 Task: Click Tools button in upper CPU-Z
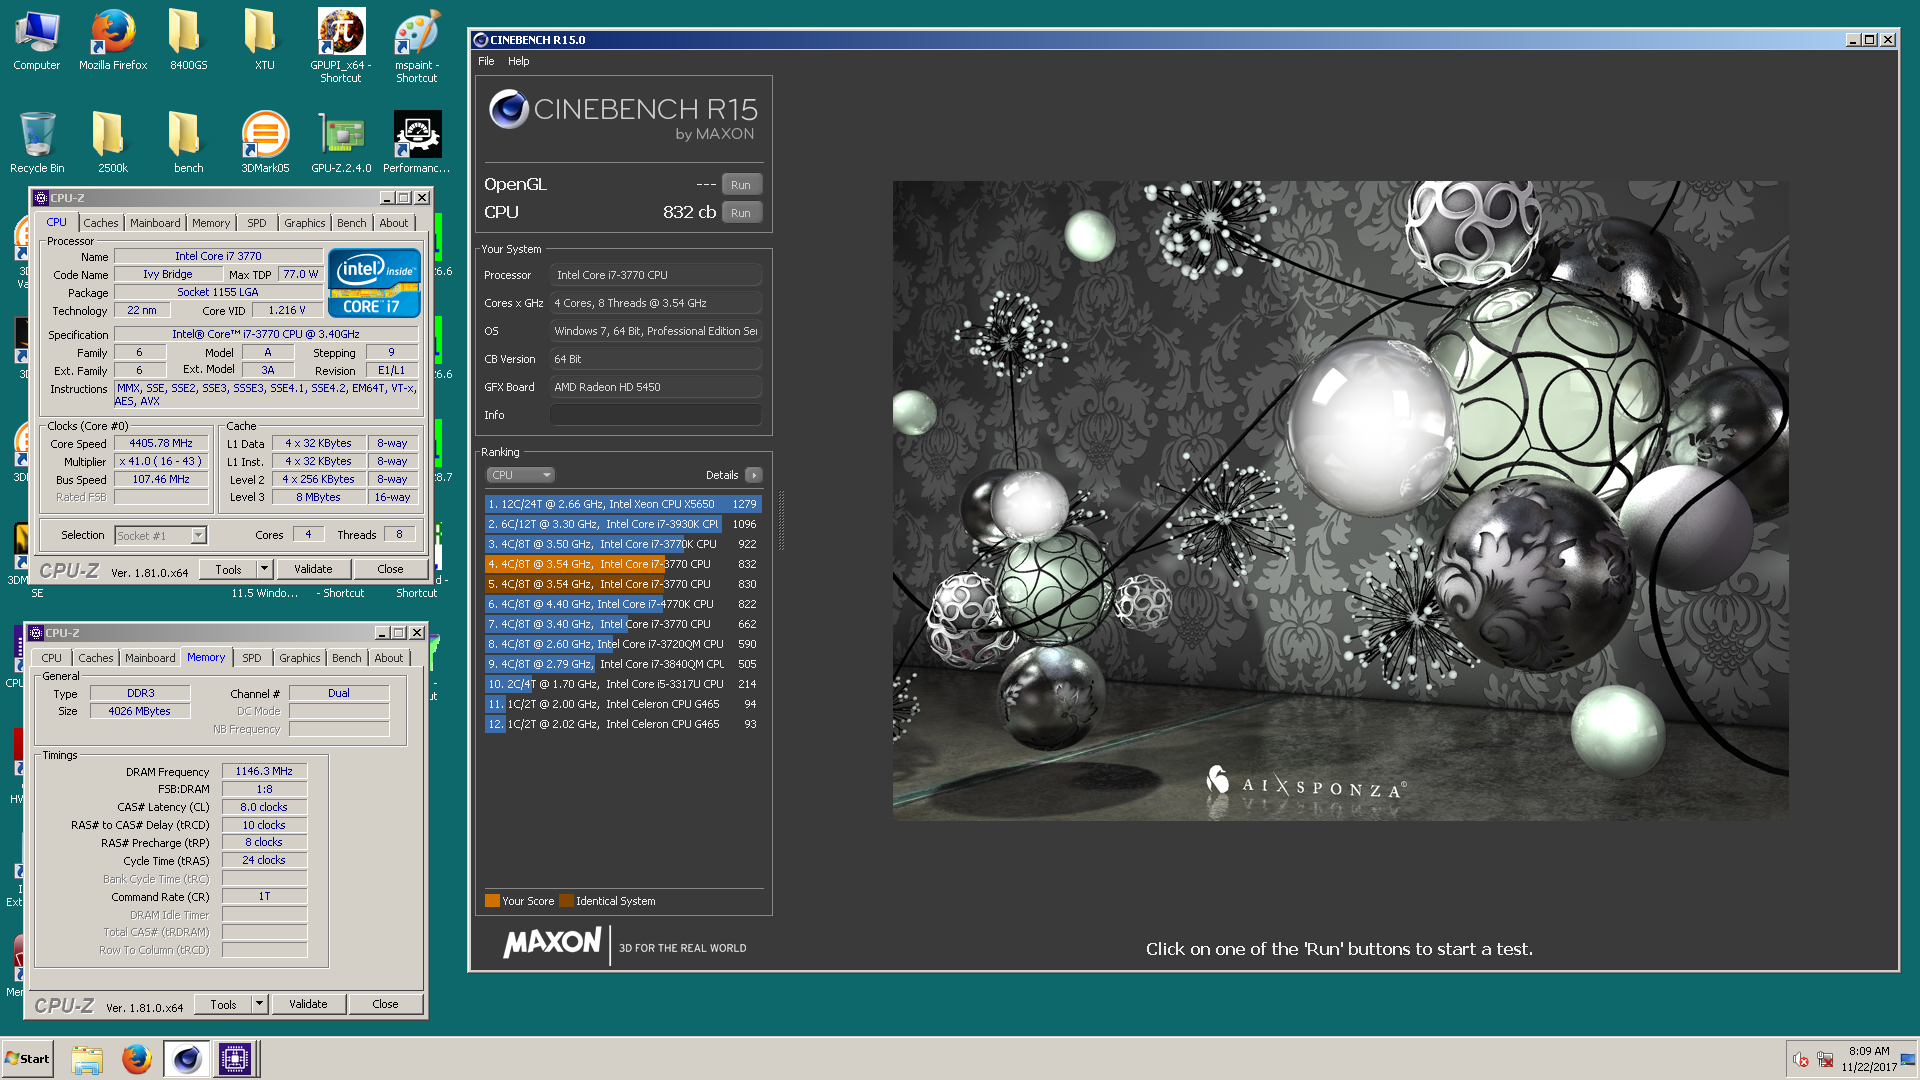(x=228, y=570)
